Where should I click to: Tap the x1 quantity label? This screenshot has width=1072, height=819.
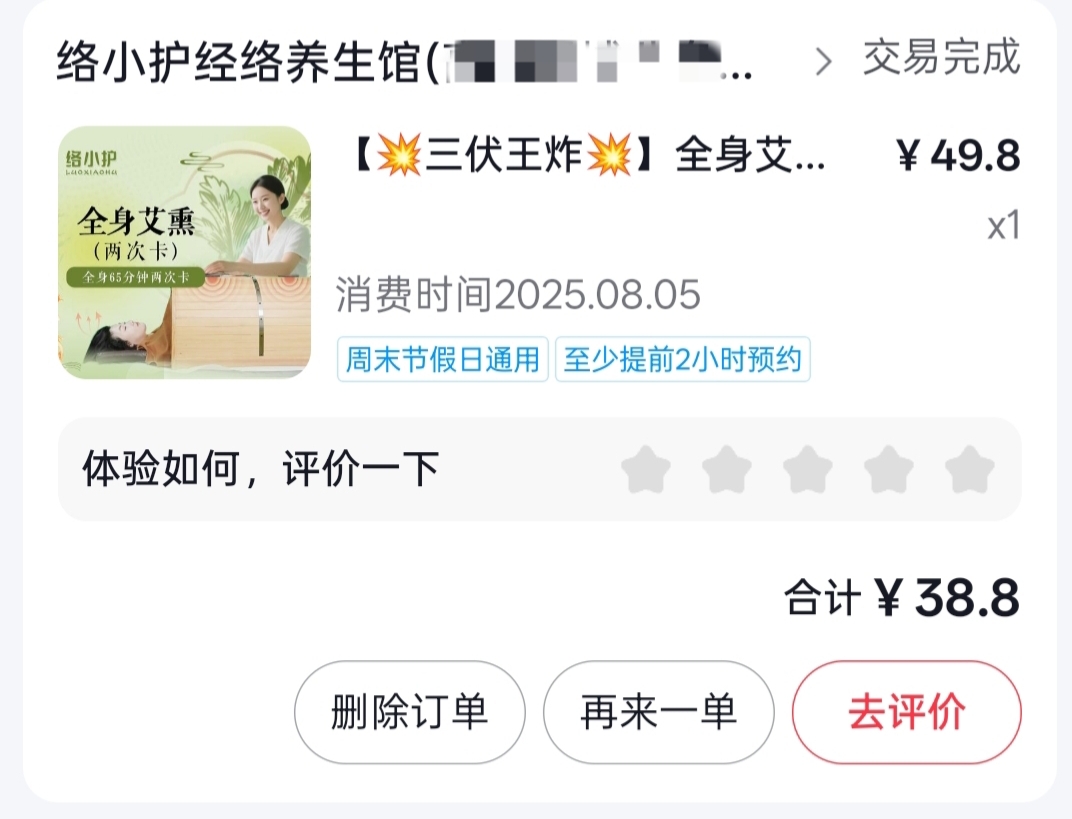(1004, 226)
